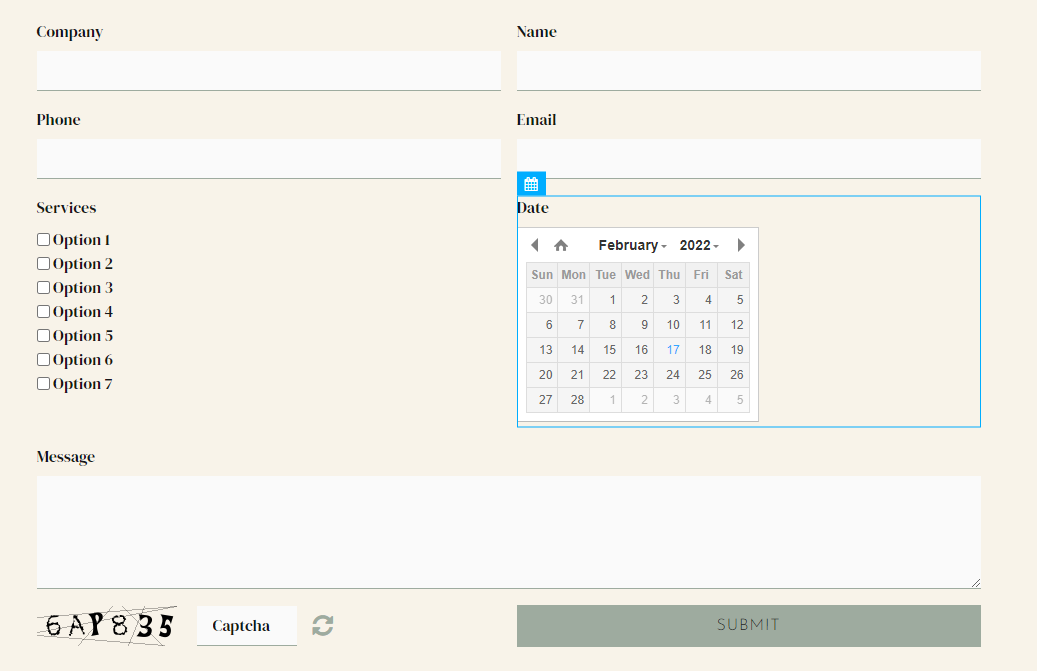Click into the Company text field
This screenshot has height=671, width=1037.
pos(268,71)
